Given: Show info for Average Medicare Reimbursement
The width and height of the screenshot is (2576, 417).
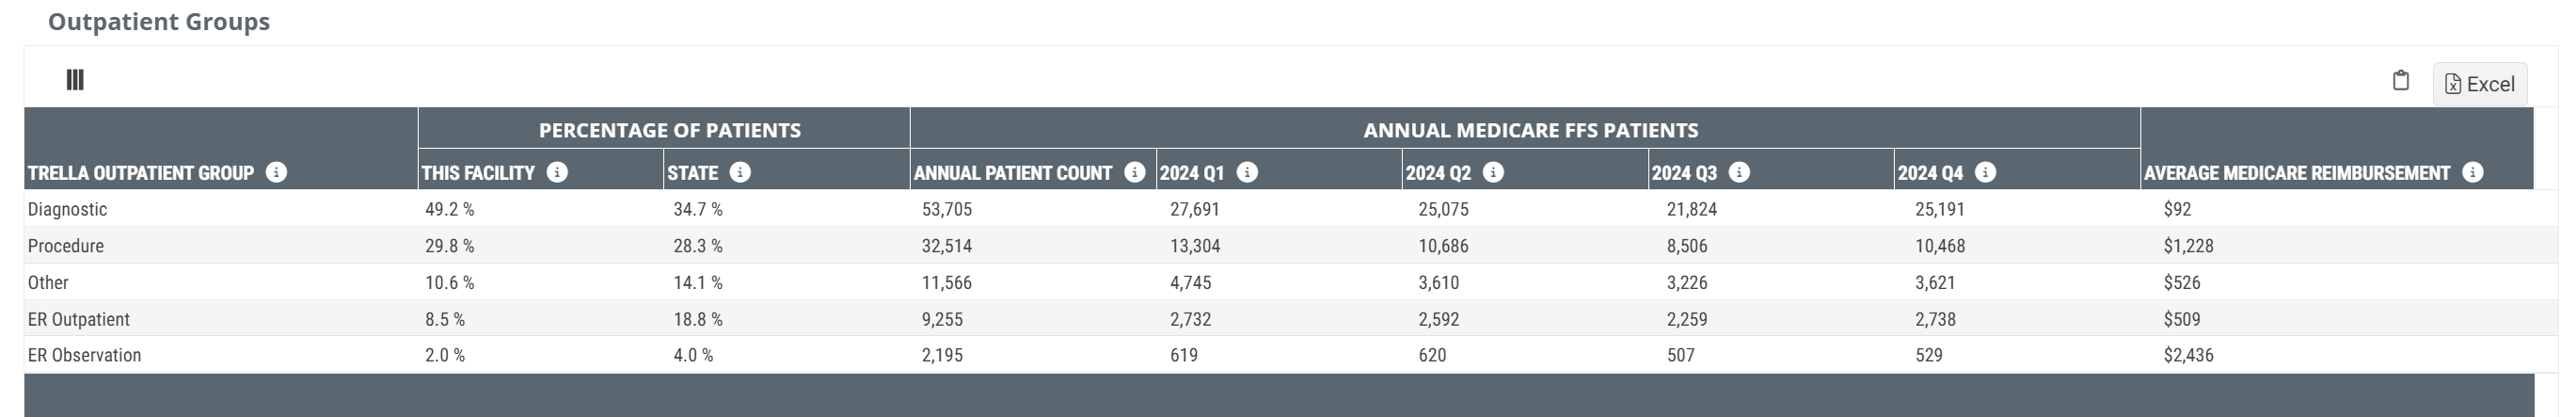Looking at the screenshot, I should tap(2473, 173).
